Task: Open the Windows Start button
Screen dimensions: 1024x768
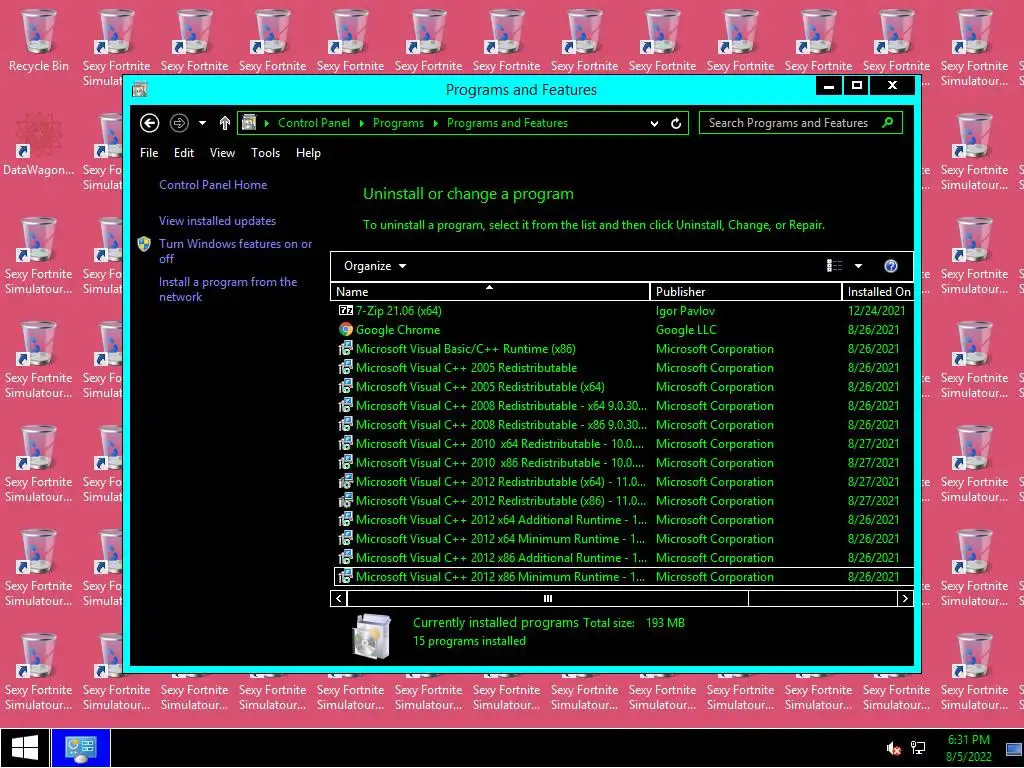Action: (25, 748)
